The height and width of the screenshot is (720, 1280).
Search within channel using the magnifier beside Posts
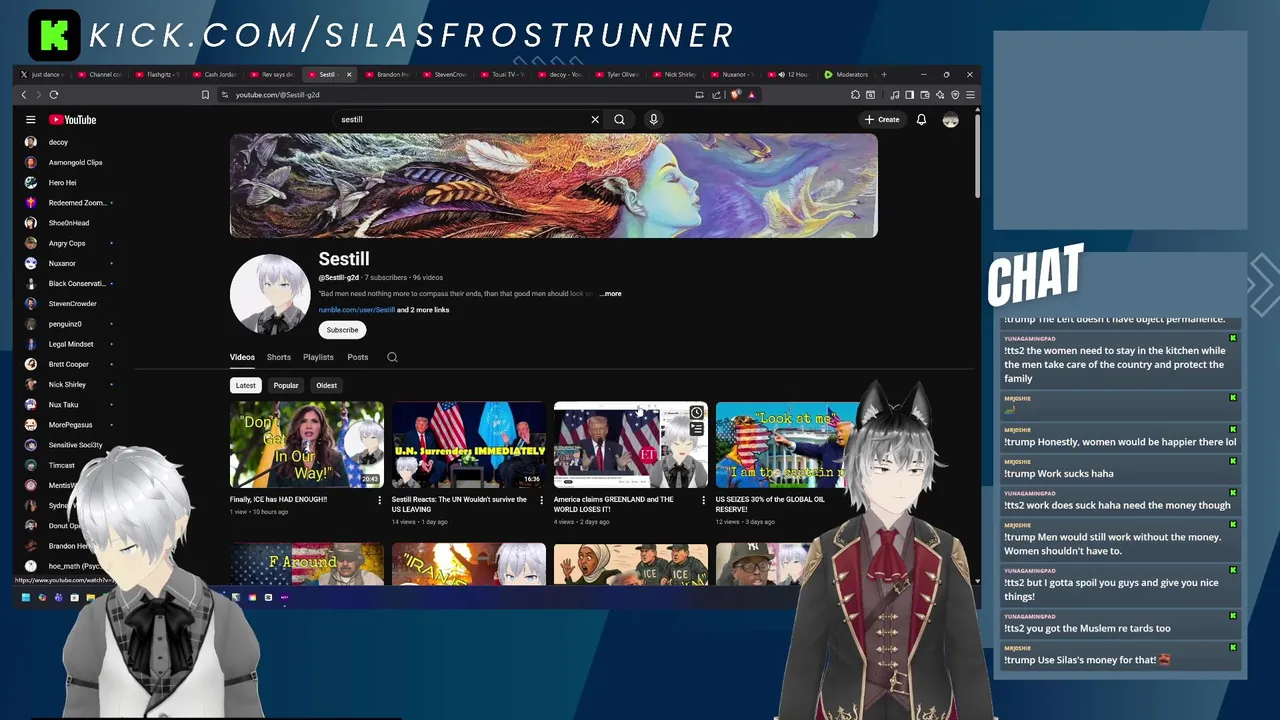tap(392, 357)
